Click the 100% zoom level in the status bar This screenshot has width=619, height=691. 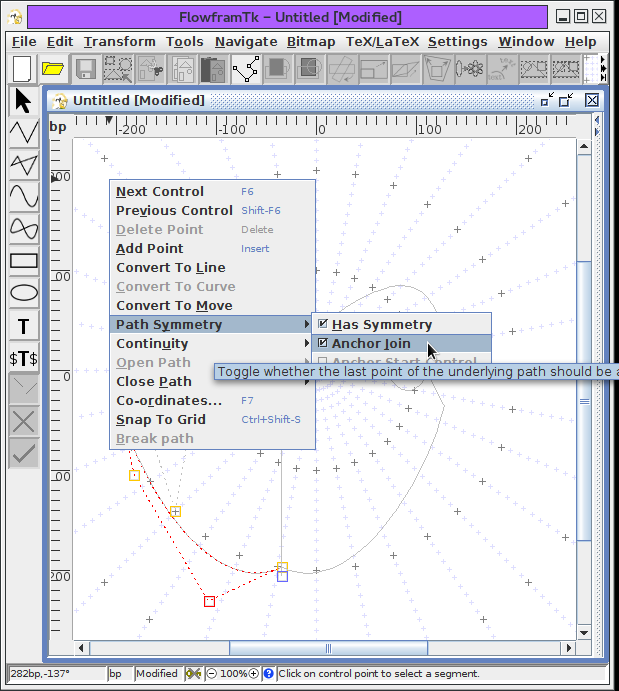(233, 673)
